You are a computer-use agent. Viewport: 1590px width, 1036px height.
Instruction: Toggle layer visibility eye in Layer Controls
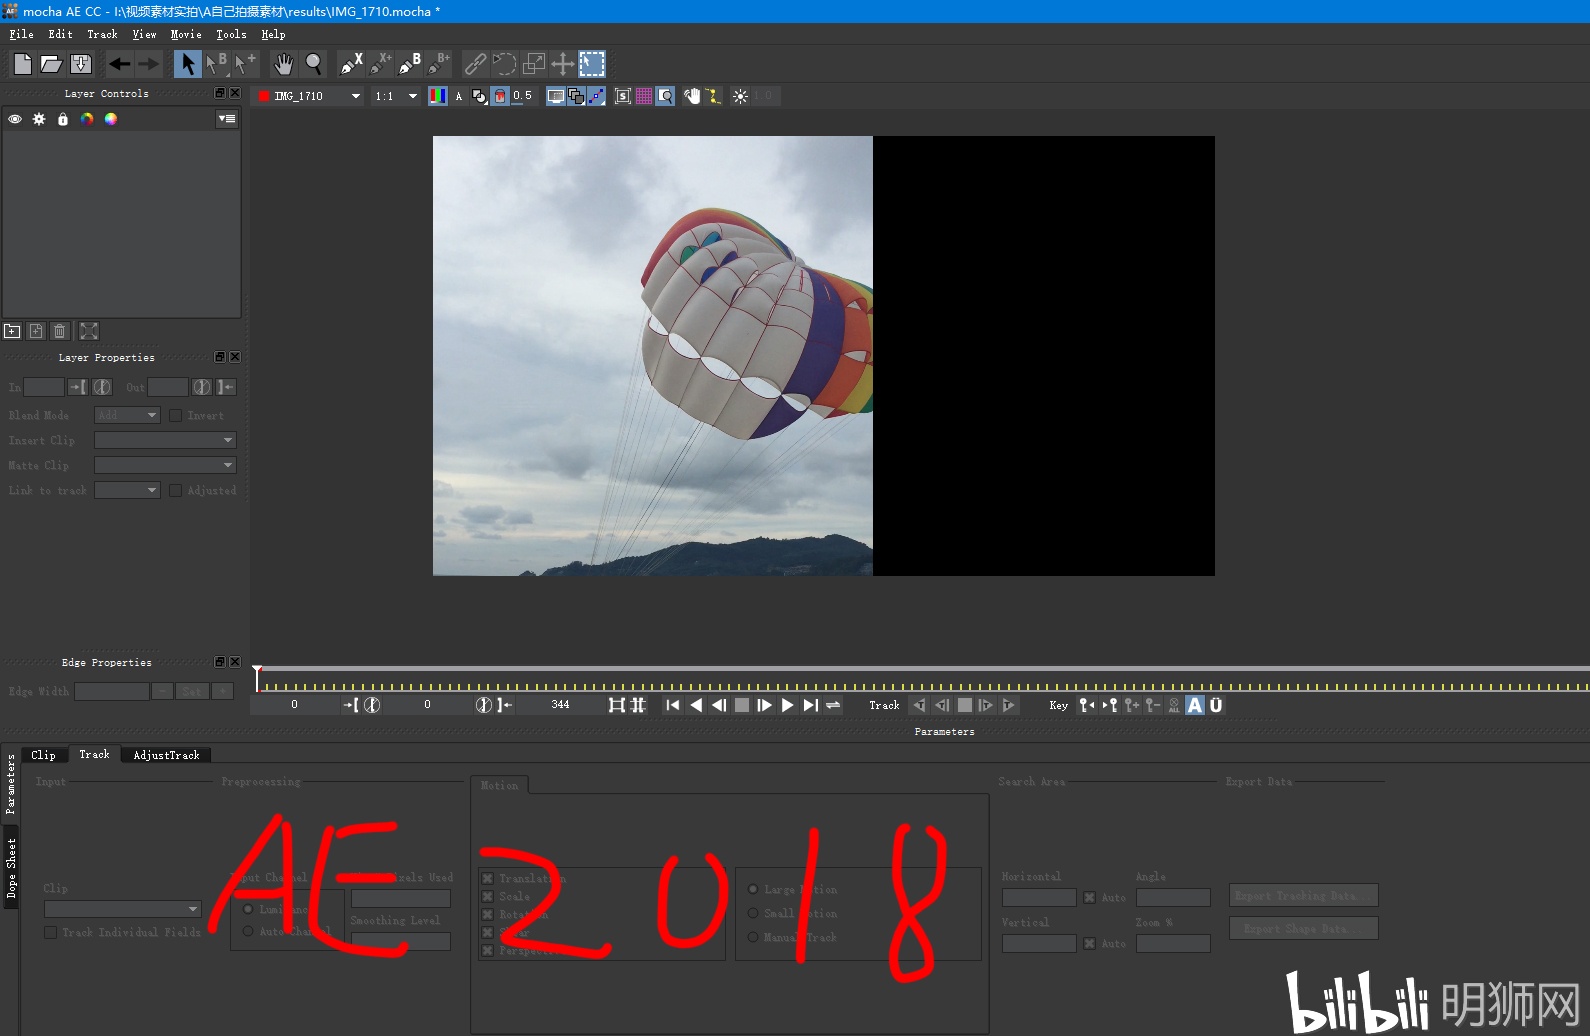click(x=15, y=119)
